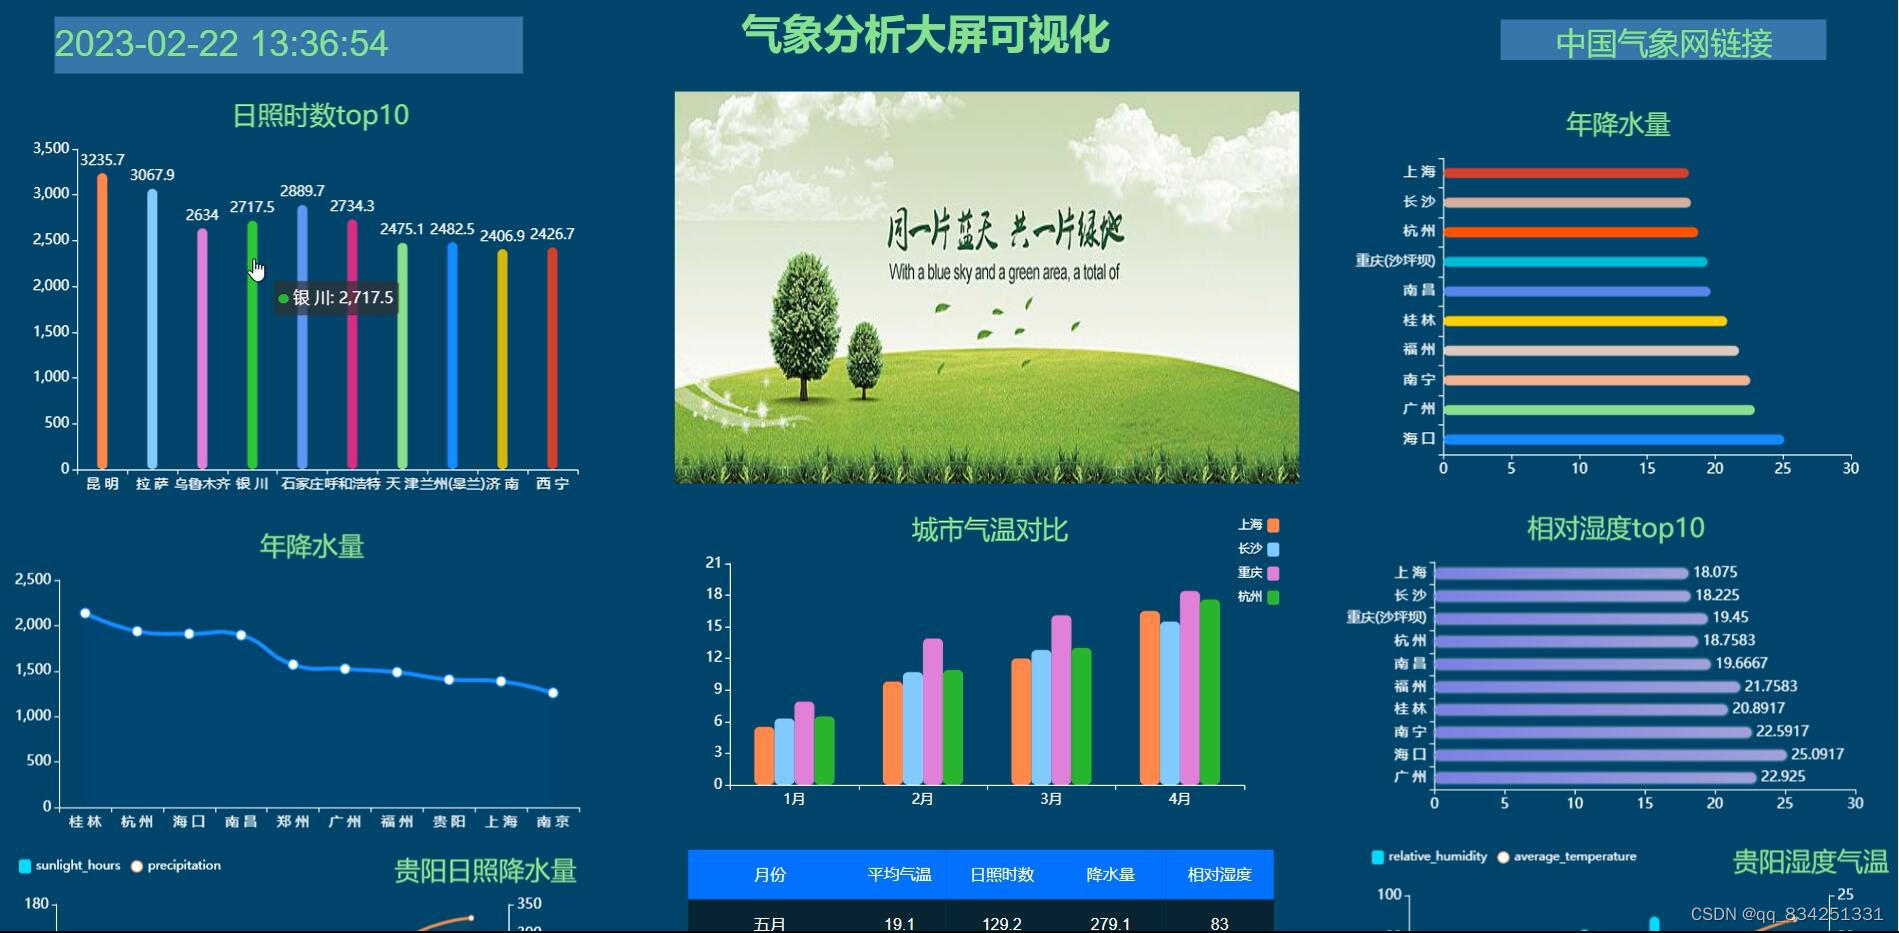Click the 兰州 bar labeled 2482.5
The height and width of the screenshot is (933, 1899).
tap(452, 355)
